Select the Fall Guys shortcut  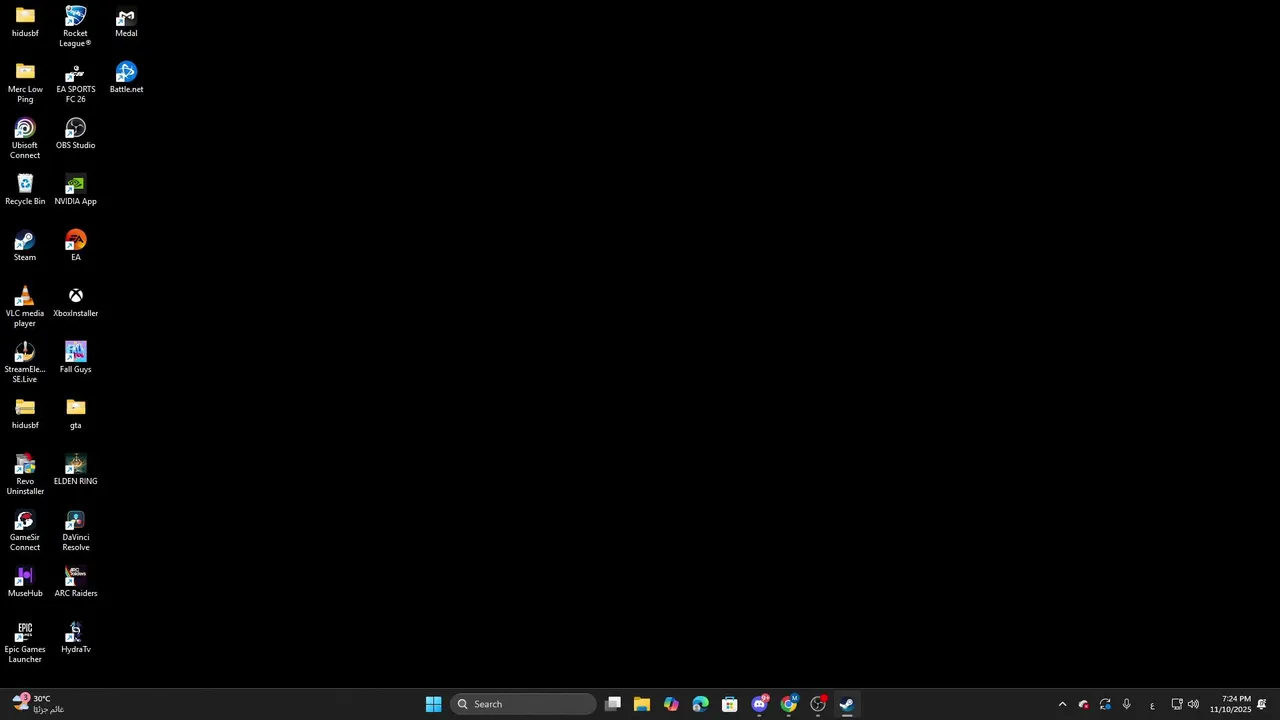(75, 358)
